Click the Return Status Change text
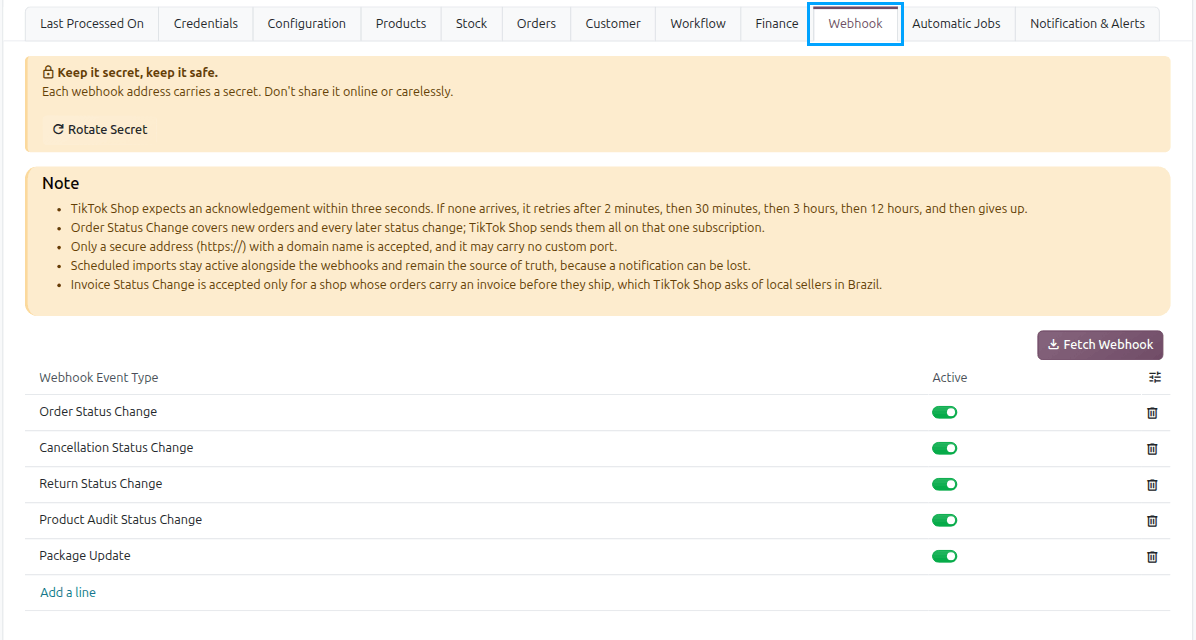The width and height of the screenshot is (1196, 640). 101,484
